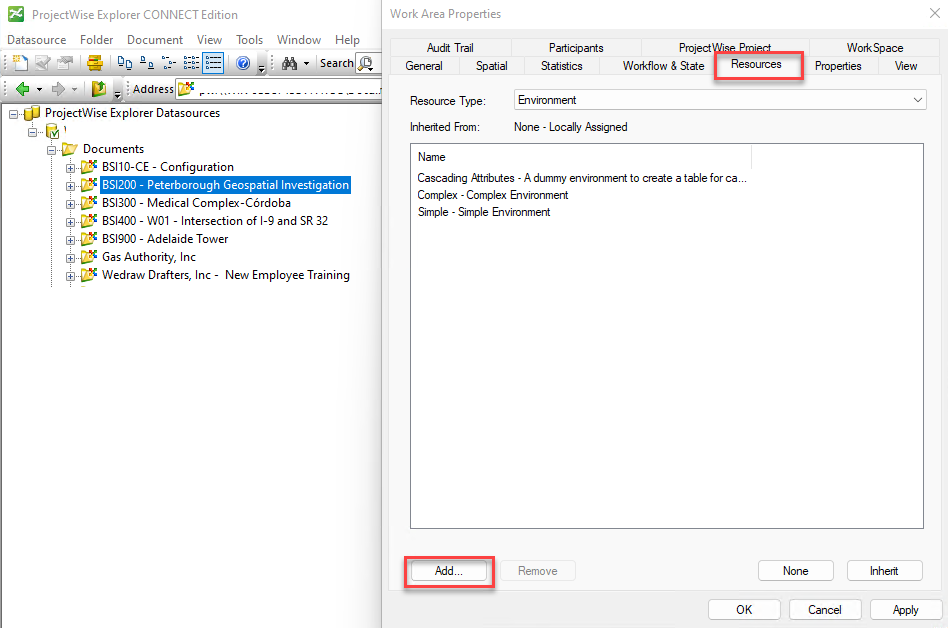Screen dimensions: 948x628
Task: Switch to the Audit Trail tab
Action: 450,48
